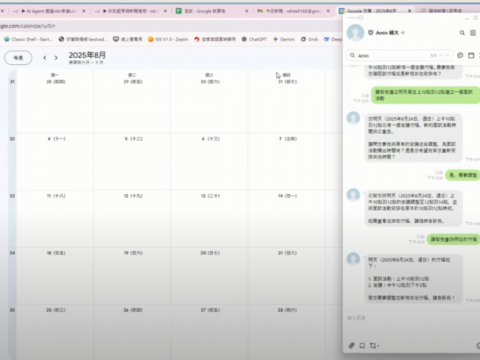480x360 pixels.
Task: Open the ChatGPT bookmark
Action: [254, 39]
